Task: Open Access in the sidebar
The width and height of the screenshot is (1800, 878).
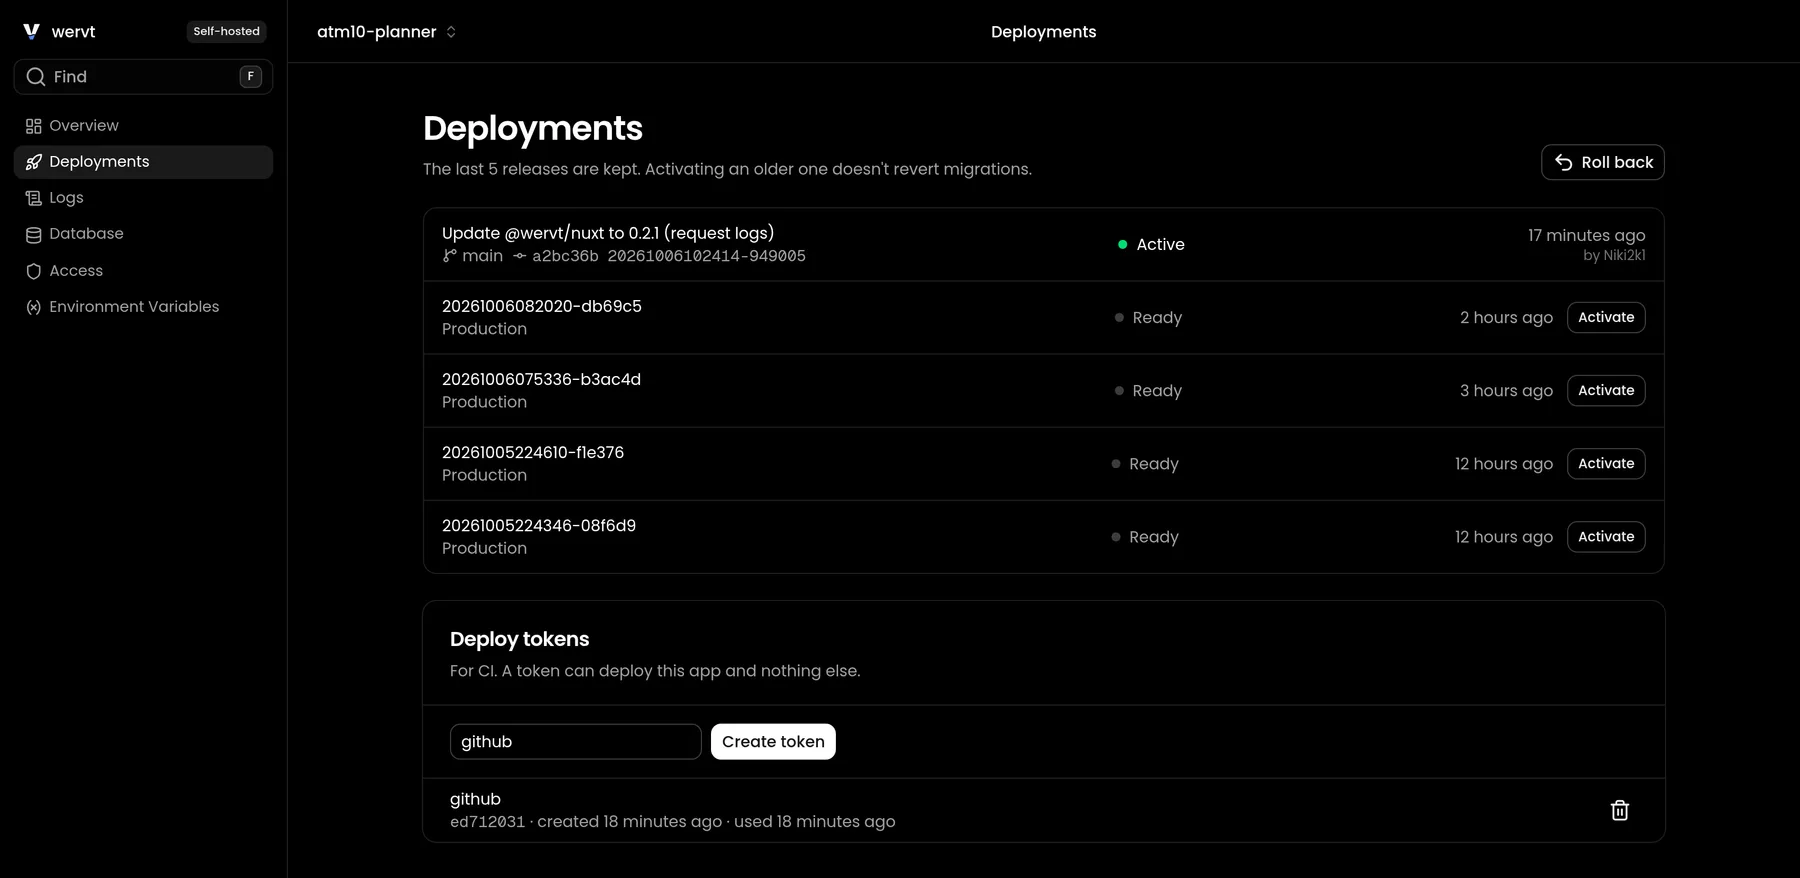Action: coord(143,271)
